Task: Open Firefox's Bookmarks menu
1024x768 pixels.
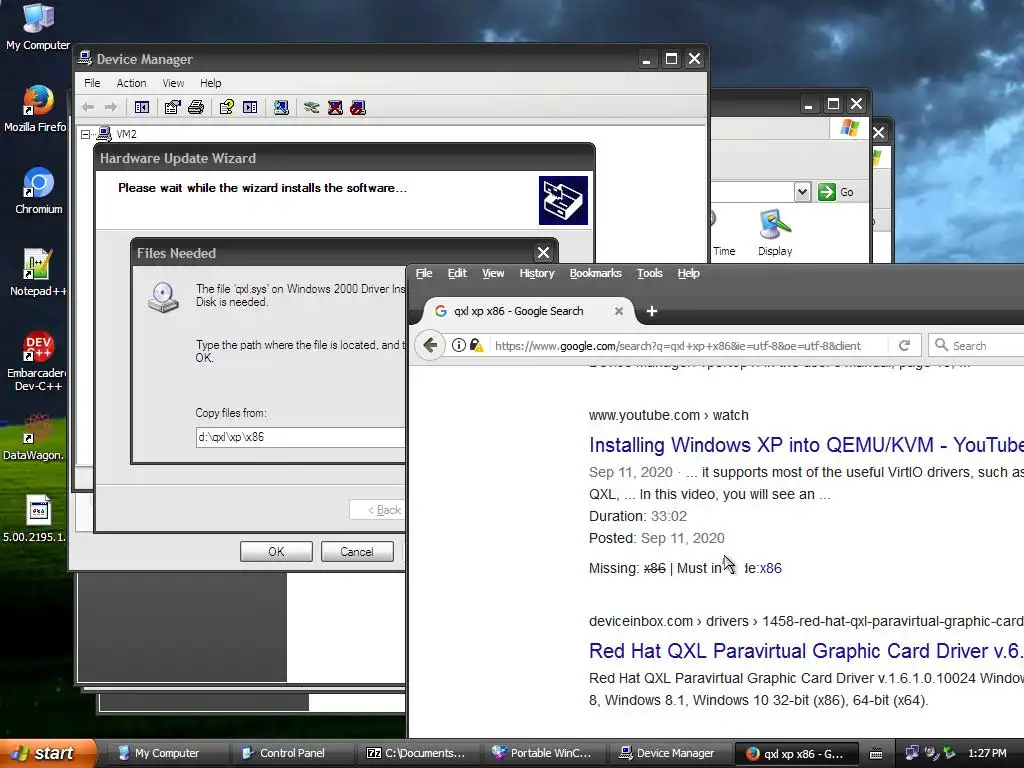Action: click(x=595, y=273)
